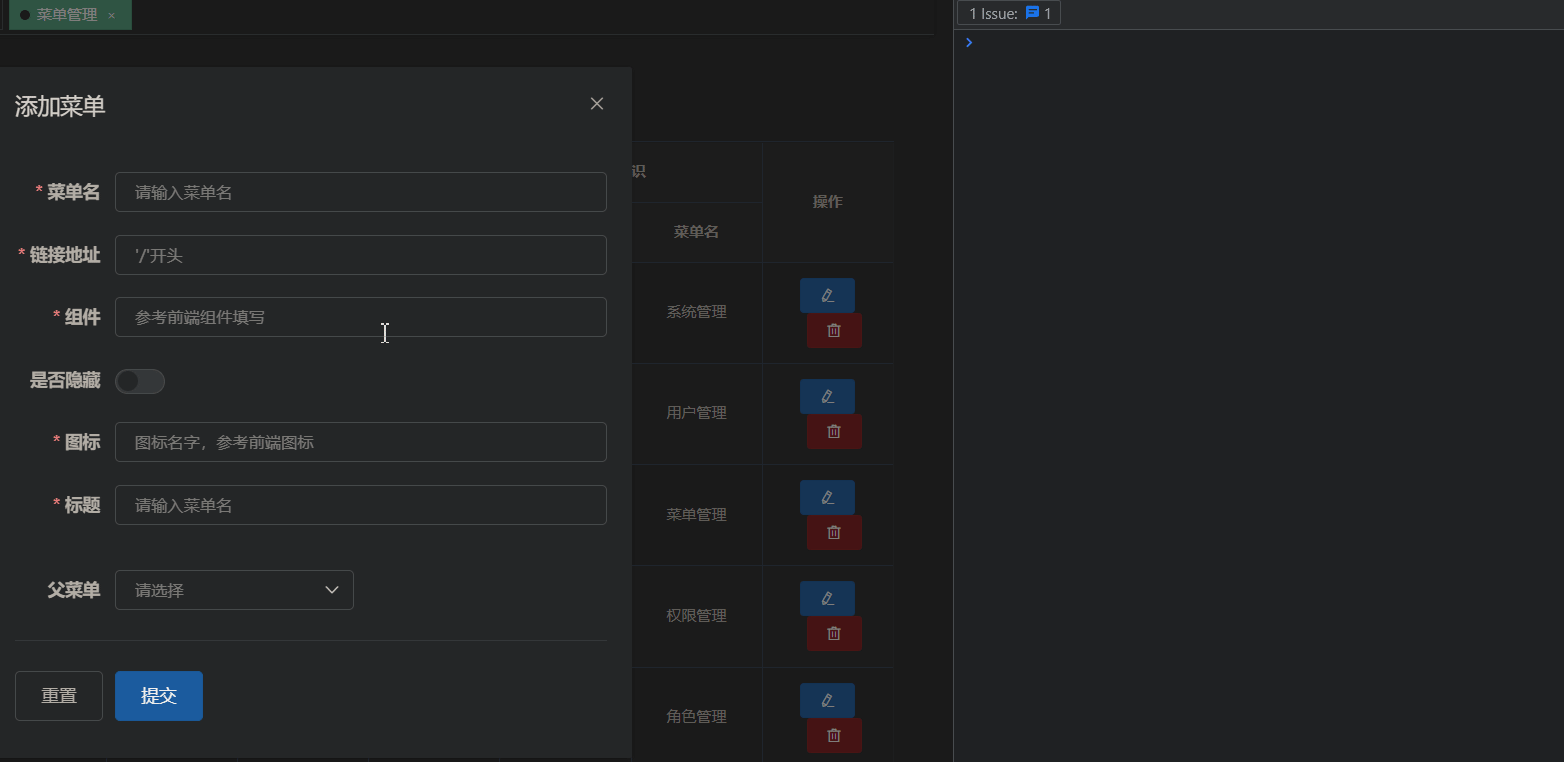Click the 提交 submit button
Screen dimensions: 1564x762
tap(158, 695)
